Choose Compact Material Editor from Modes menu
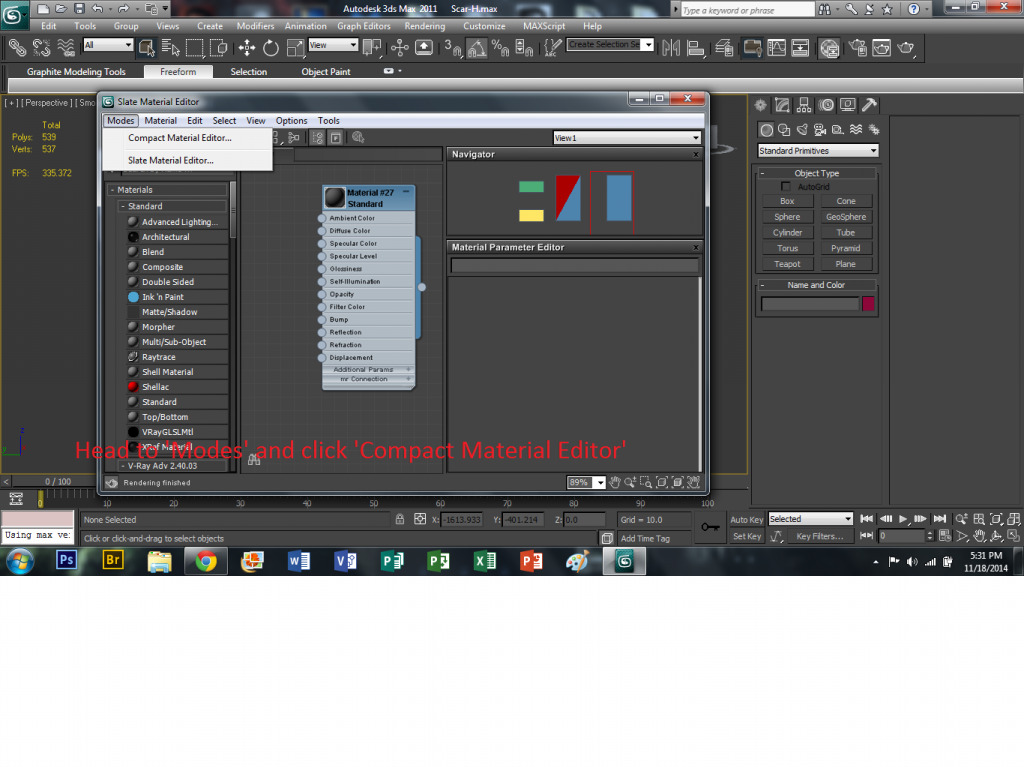Image resolution: width=1024 pixels, height=767 pixels. click(x=180, y=138)
